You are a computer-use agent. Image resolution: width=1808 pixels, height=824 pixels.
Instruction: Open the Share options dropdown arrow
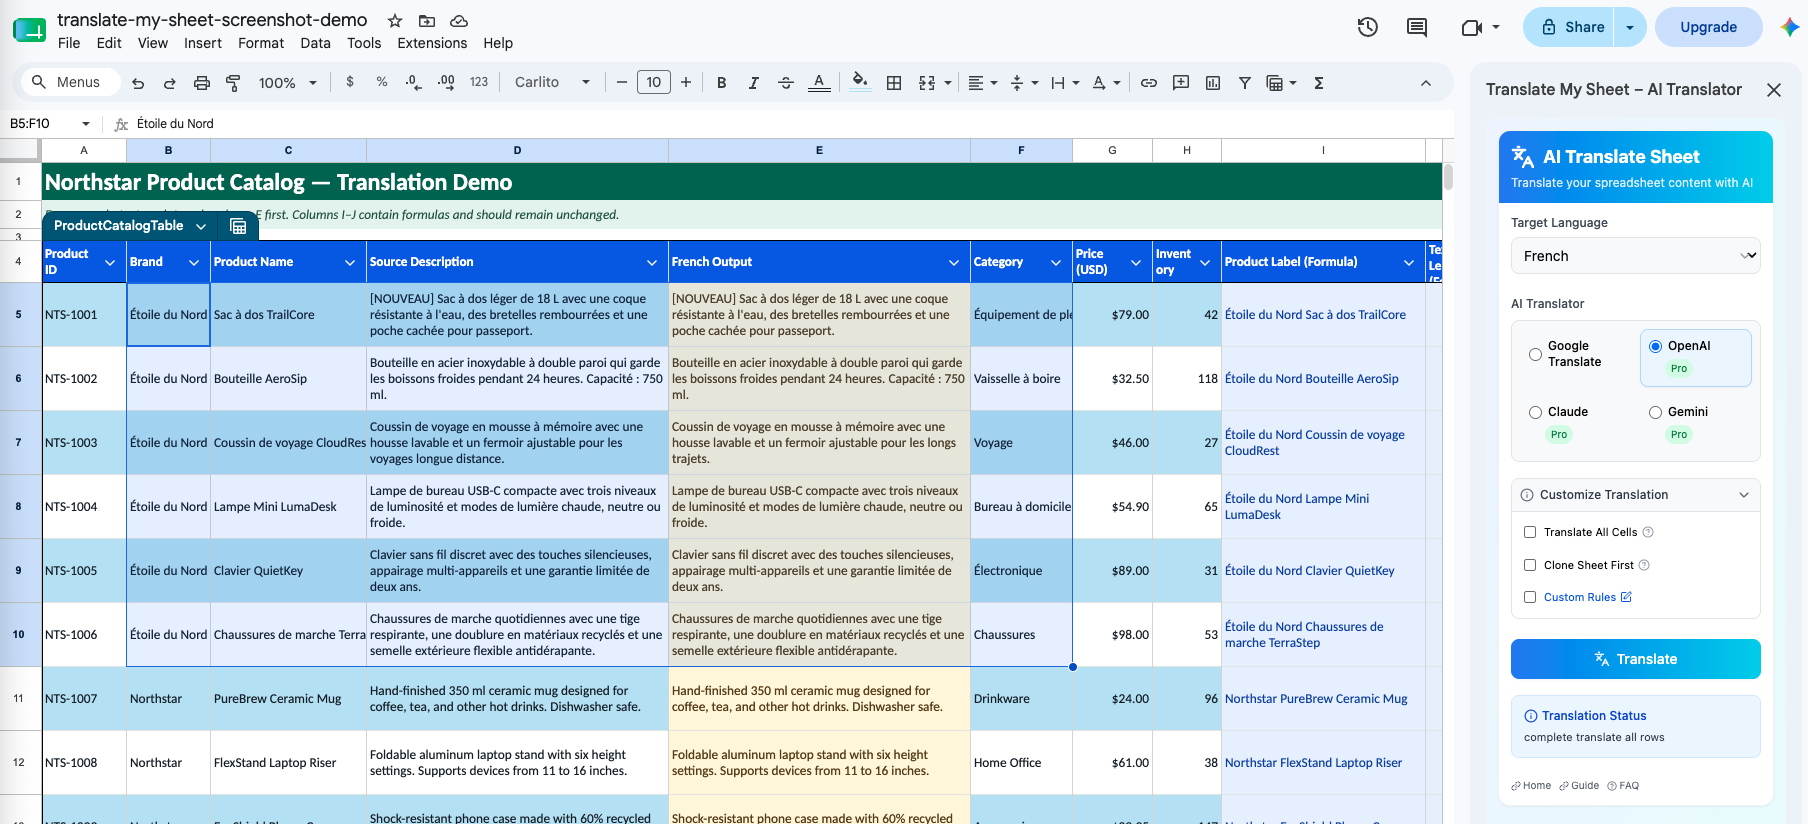click(1630, 27)
